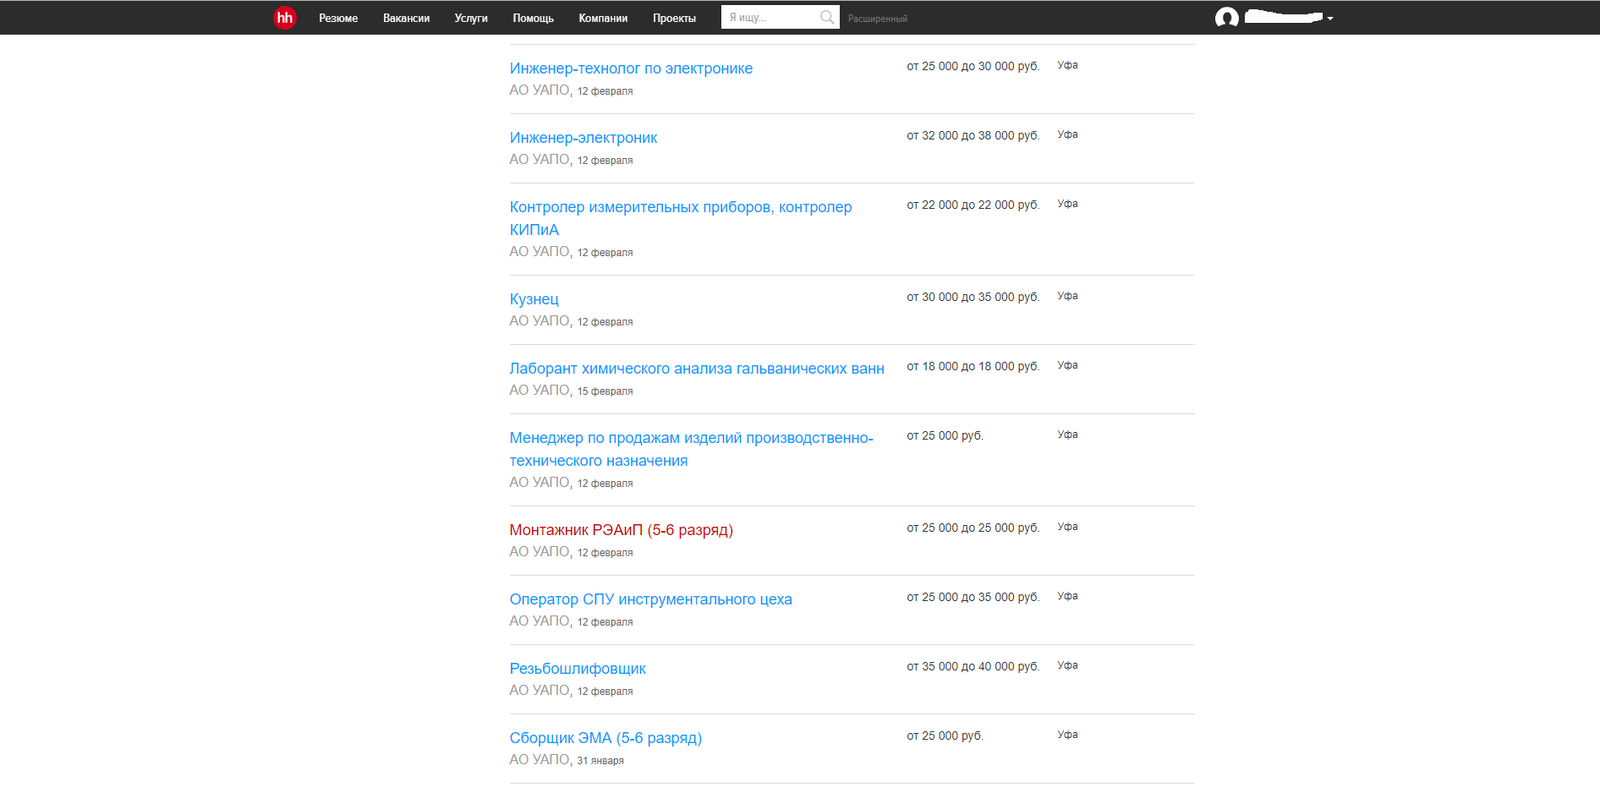Open vacancy Лаборант химического анализа
The height and width of the screenshot is (793, 1600).
697,368
